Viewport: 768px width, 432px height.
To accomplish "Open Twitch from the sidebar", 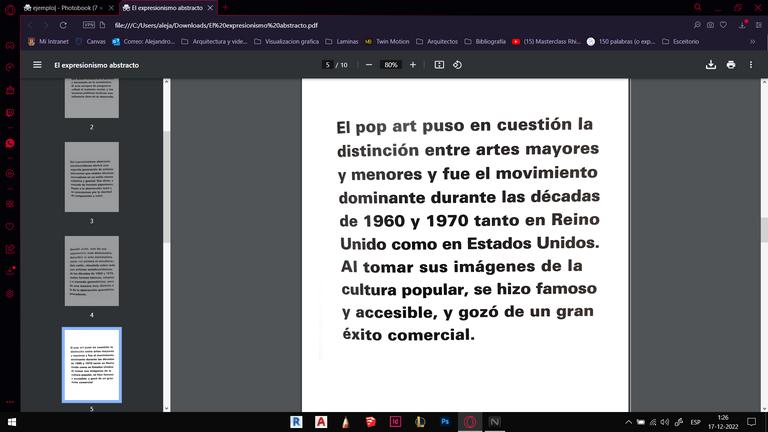I will pos(10,113).
